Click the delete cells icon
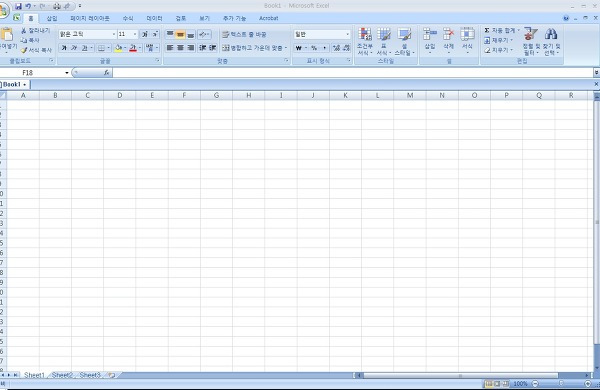The height and width of the screenshot is (390, 600). click(448, 34)
